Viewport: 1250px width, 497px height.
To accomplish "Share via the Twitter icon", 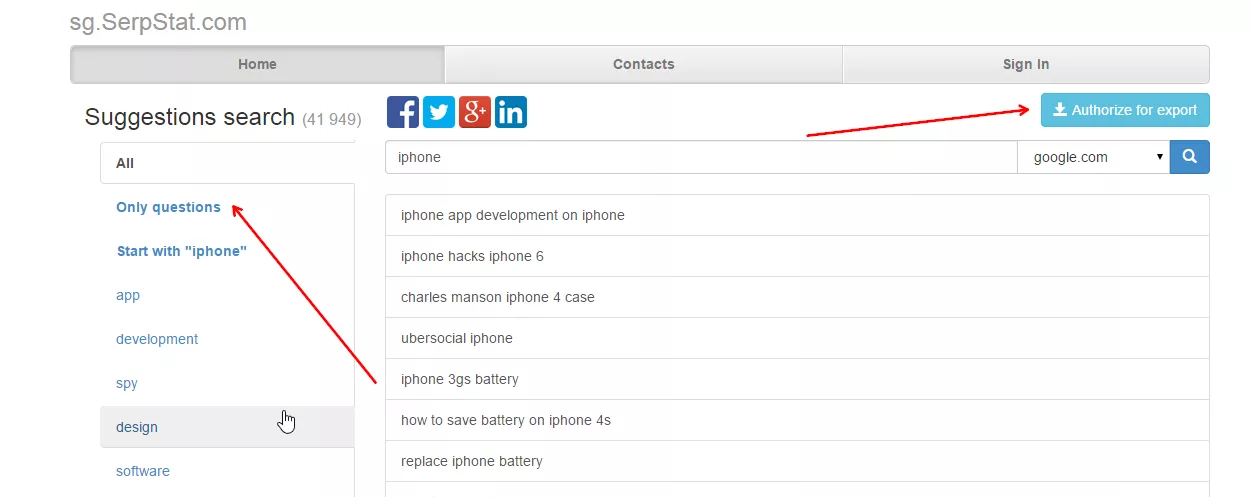I will pyautogui.click(x=439, y=112).
